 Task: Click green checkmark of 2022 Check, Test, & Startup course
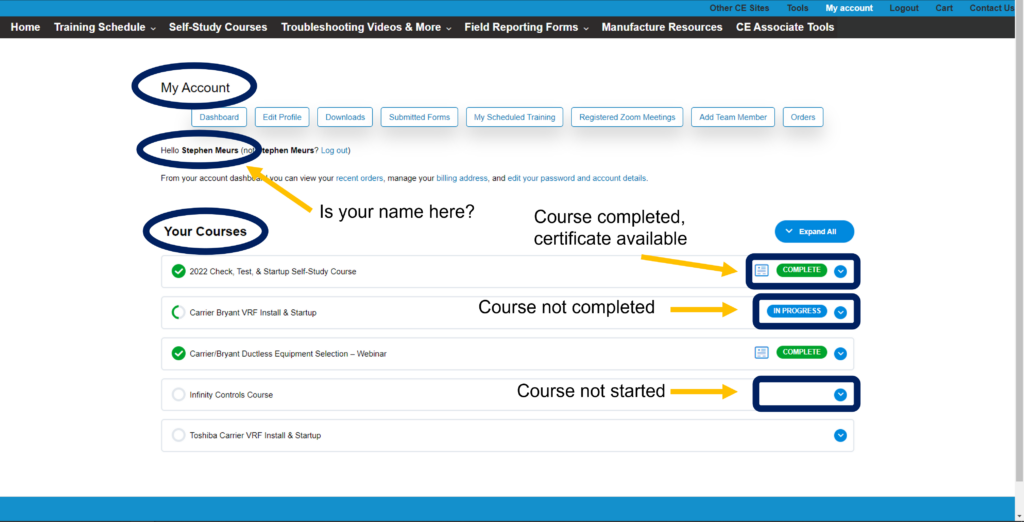point(178,271)
